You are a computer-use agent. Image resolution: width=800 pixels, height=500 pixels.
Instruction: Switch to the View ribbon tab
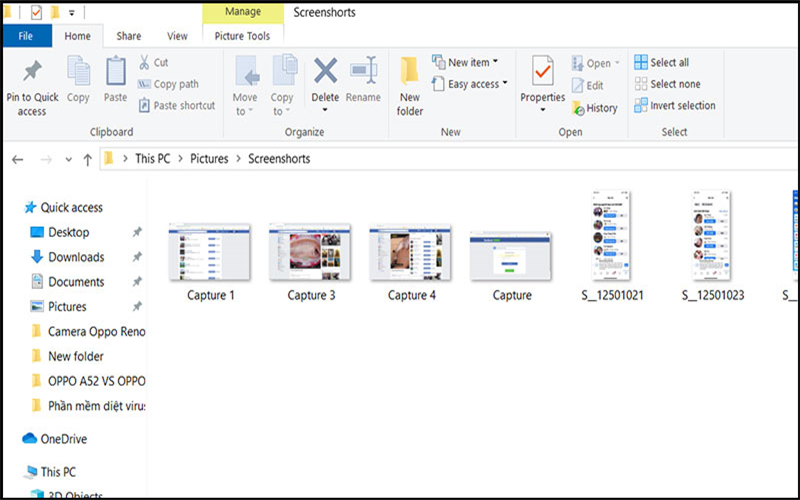pyautogui.click(x=177, y=36)
